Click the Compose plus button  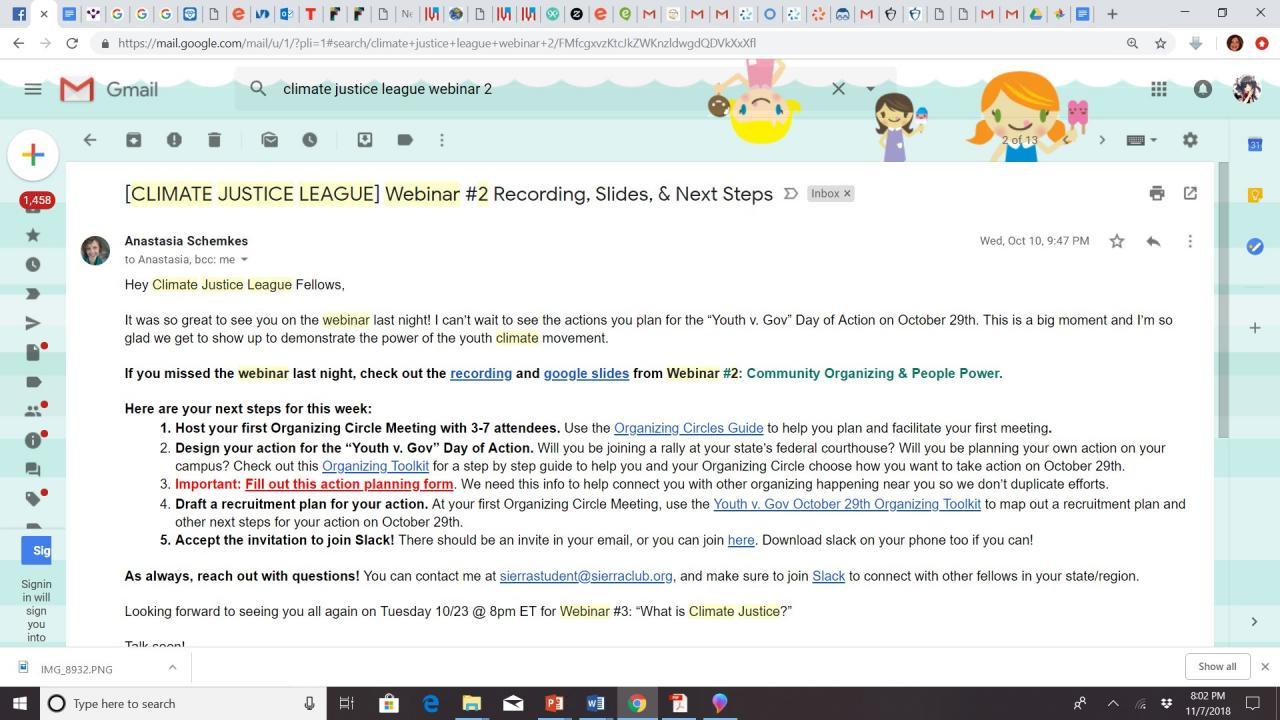tap(33, 154)
